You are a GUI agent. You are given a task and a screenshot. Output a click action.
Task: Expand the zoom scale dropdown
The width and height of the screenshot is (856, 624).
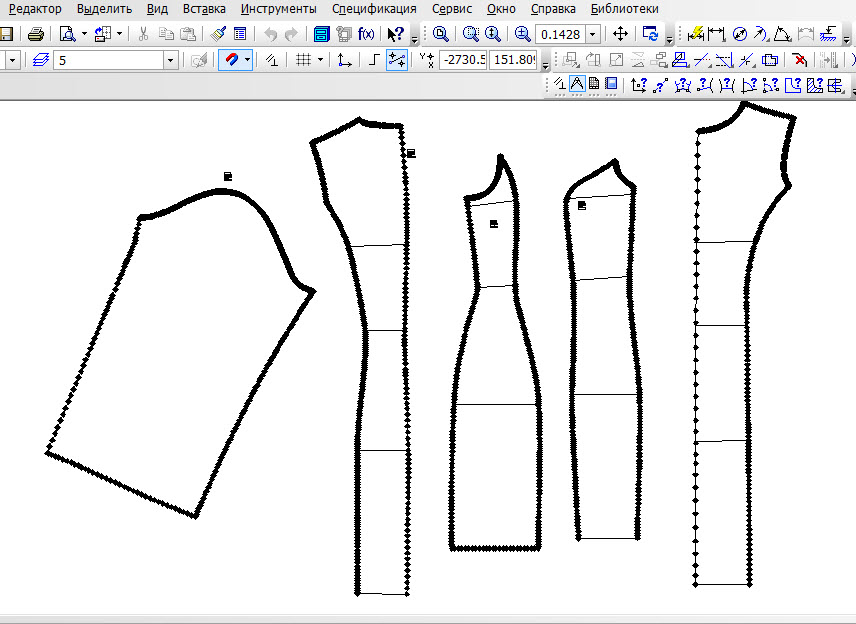coord(593,34)
